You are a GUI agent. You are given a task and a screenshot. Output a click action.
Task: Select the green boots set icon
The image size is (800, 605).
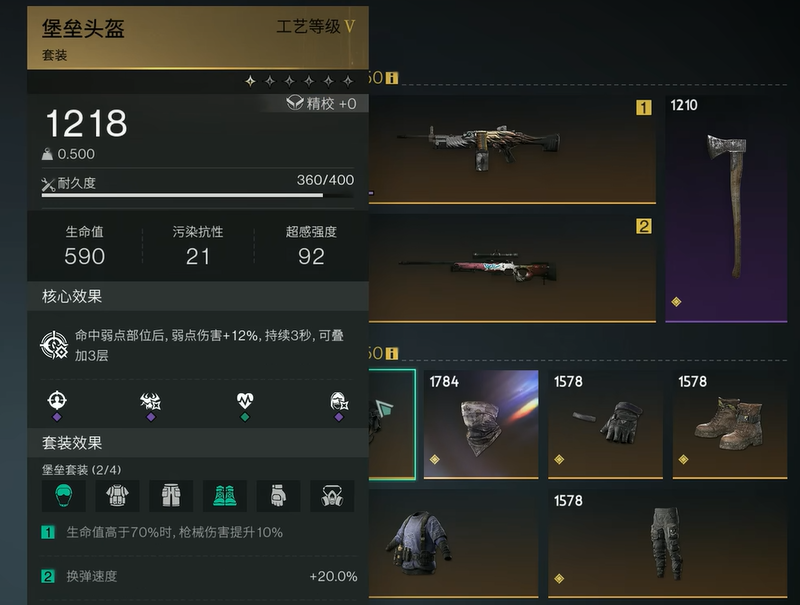pos(224,495)
